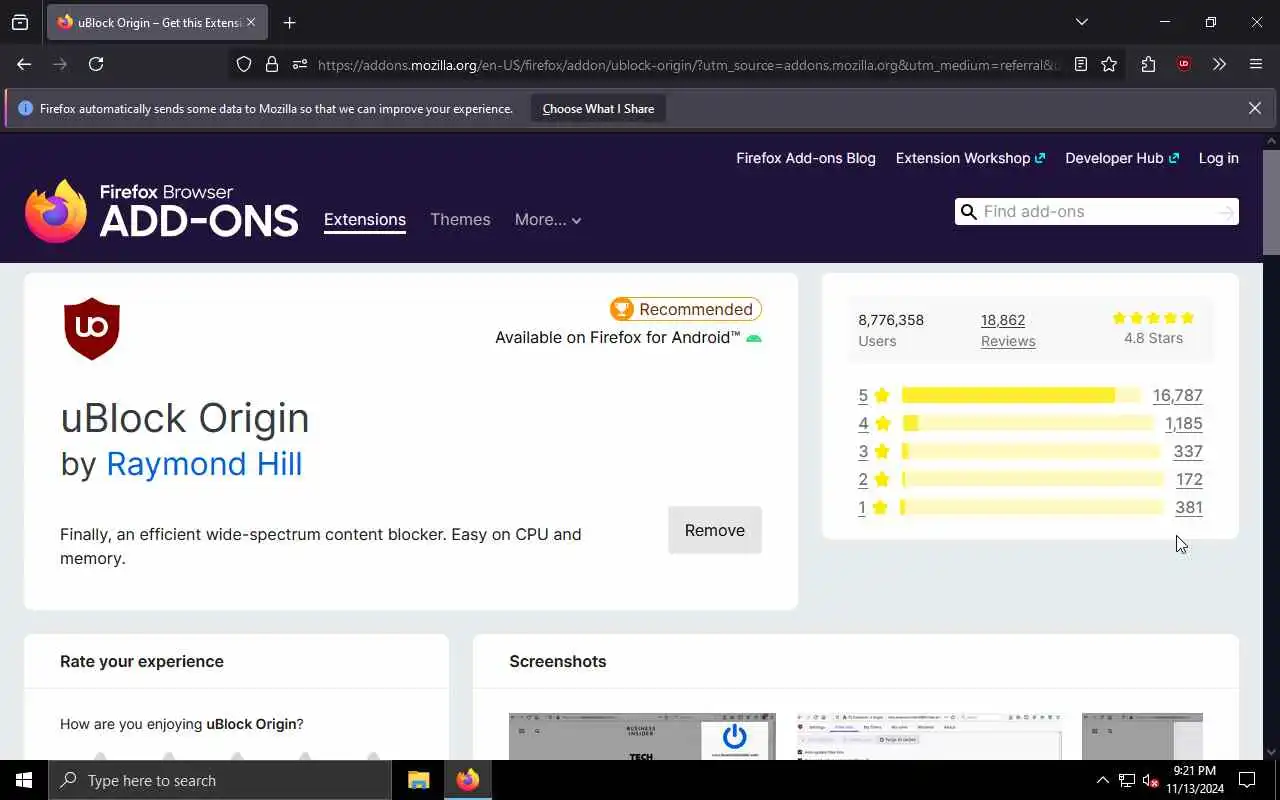Filter reviews by 2 stars
Viewport: 1280px width, 800px height.
click(x=873, y=479)
